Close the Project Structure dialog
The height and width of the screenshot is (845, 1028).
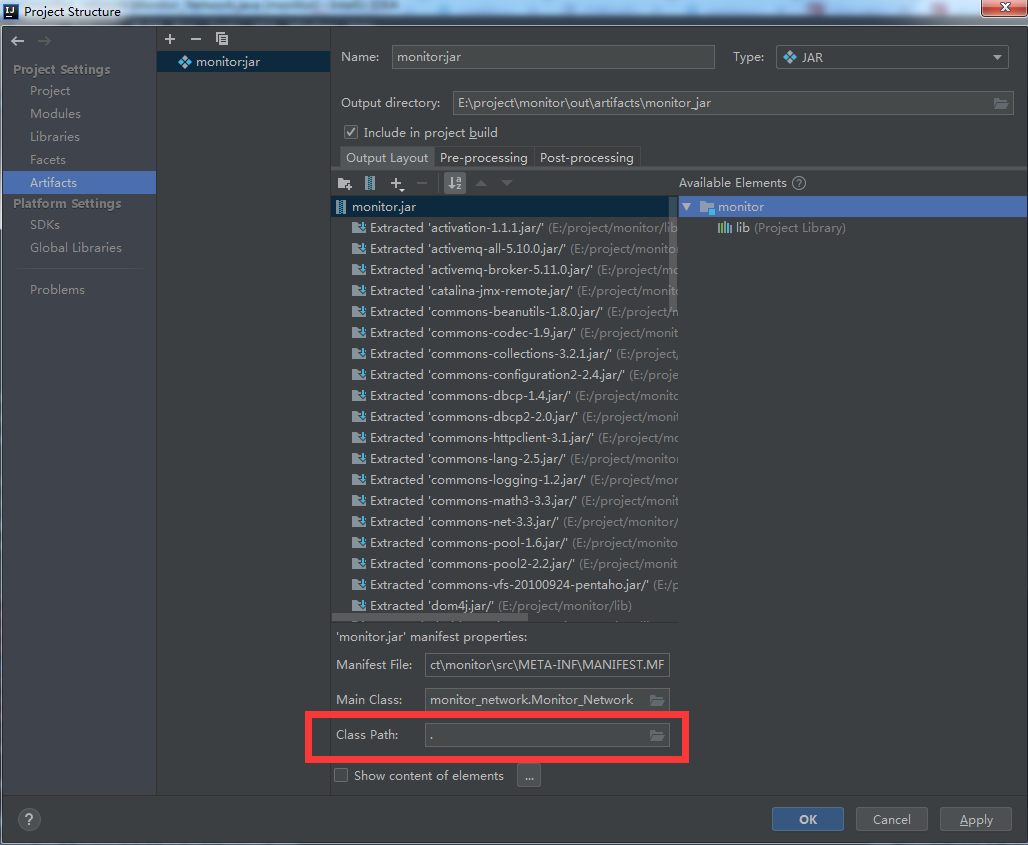1004,7
